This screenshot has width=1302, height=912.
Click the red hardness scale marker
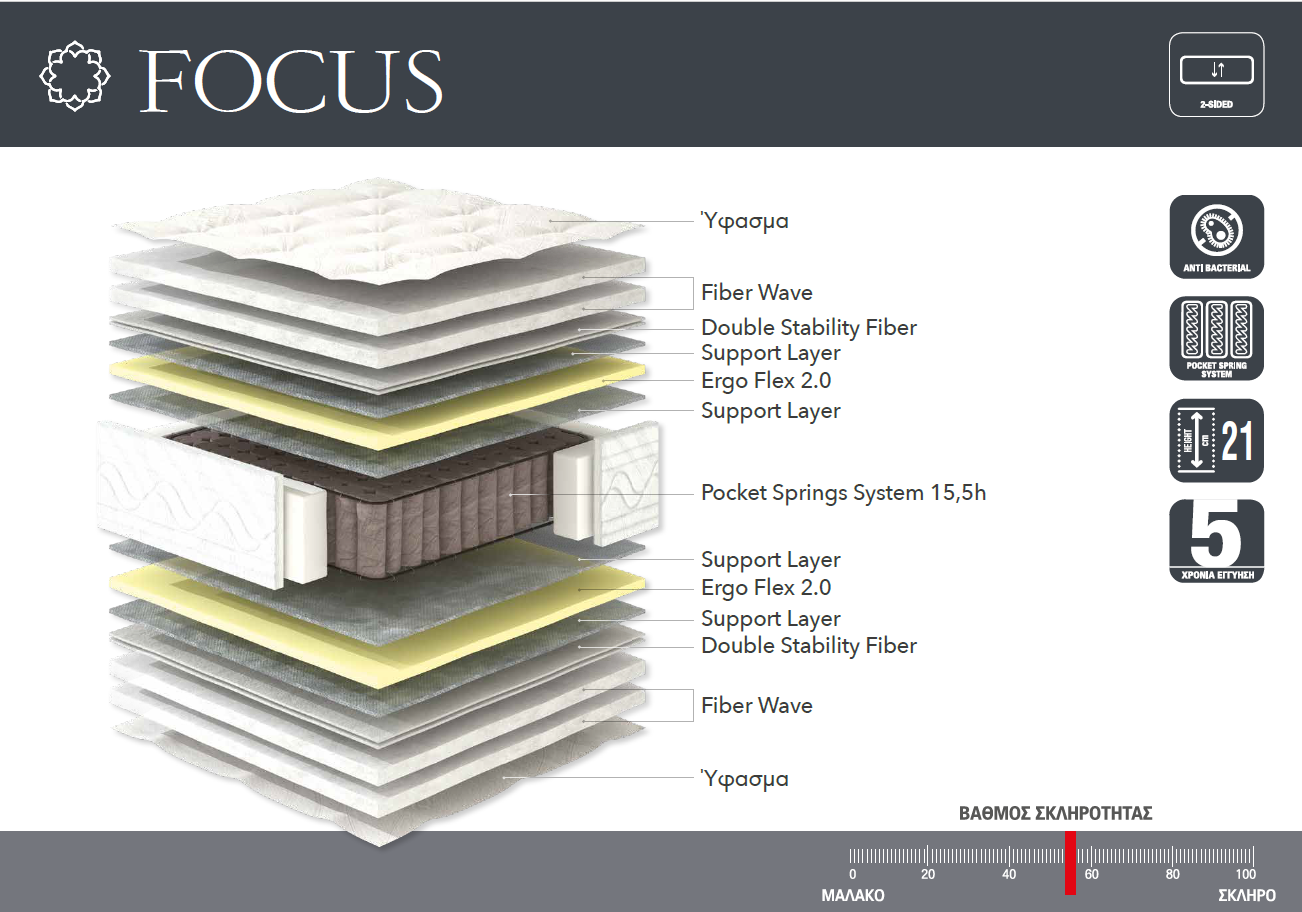tap(1070, 863)
